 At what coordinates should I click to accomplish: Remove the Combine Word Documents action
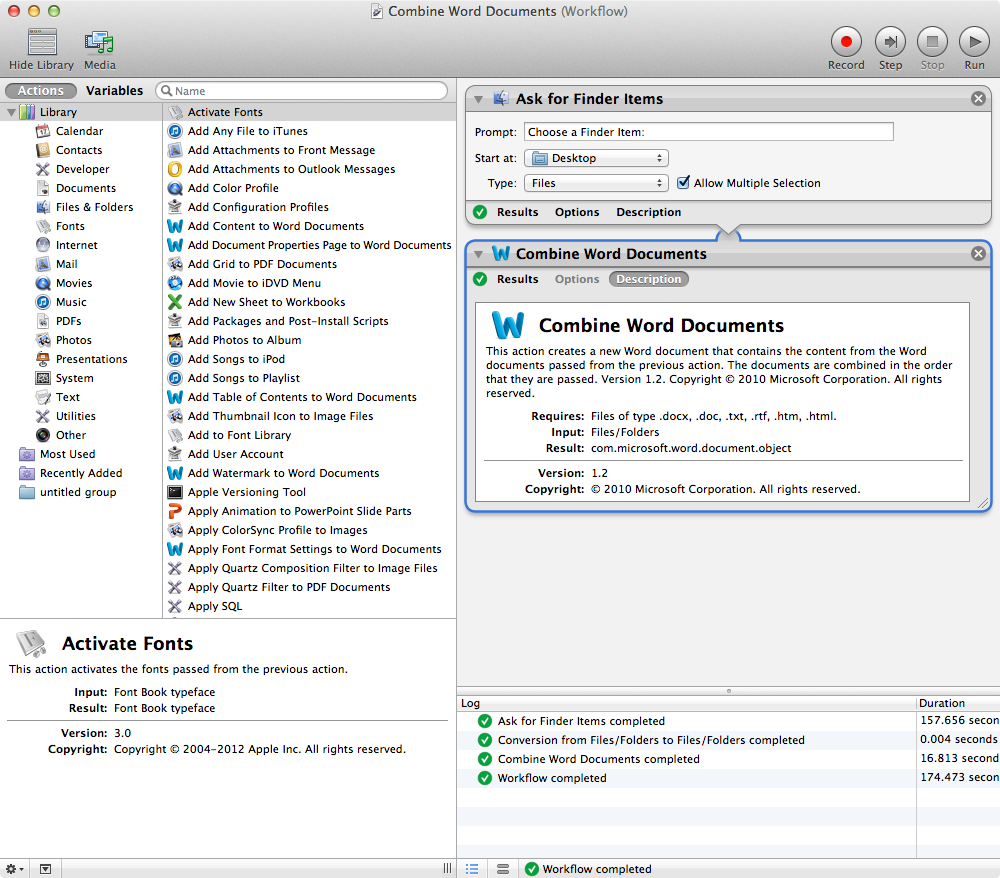pyautogui.click(x=978, y=254)
